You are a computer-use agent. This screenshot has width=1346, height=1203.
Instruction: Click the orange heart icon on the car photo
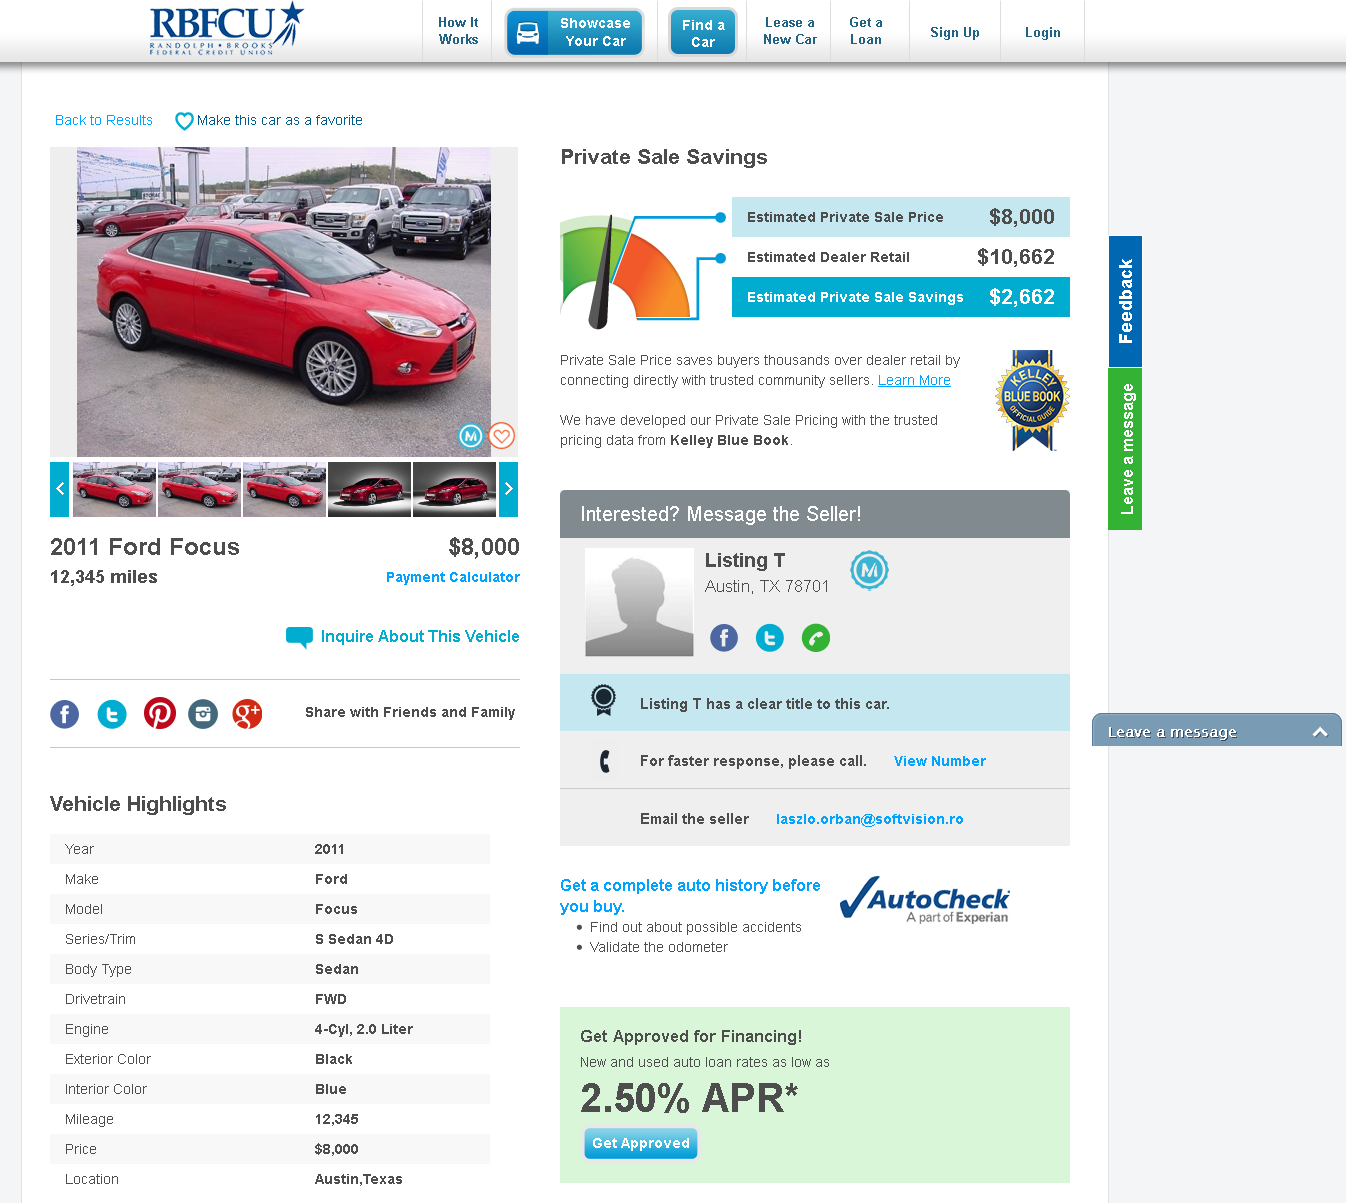[x=502, y=436]
